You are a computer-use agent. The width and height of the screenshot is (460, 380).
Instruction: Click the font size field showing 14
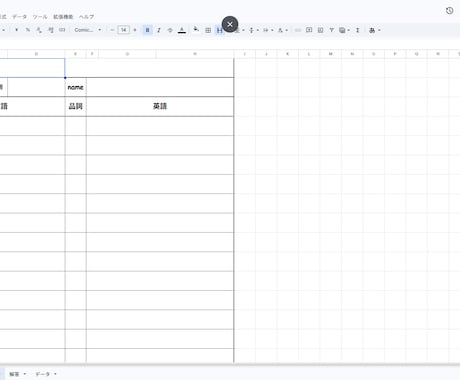coord(123,30)
